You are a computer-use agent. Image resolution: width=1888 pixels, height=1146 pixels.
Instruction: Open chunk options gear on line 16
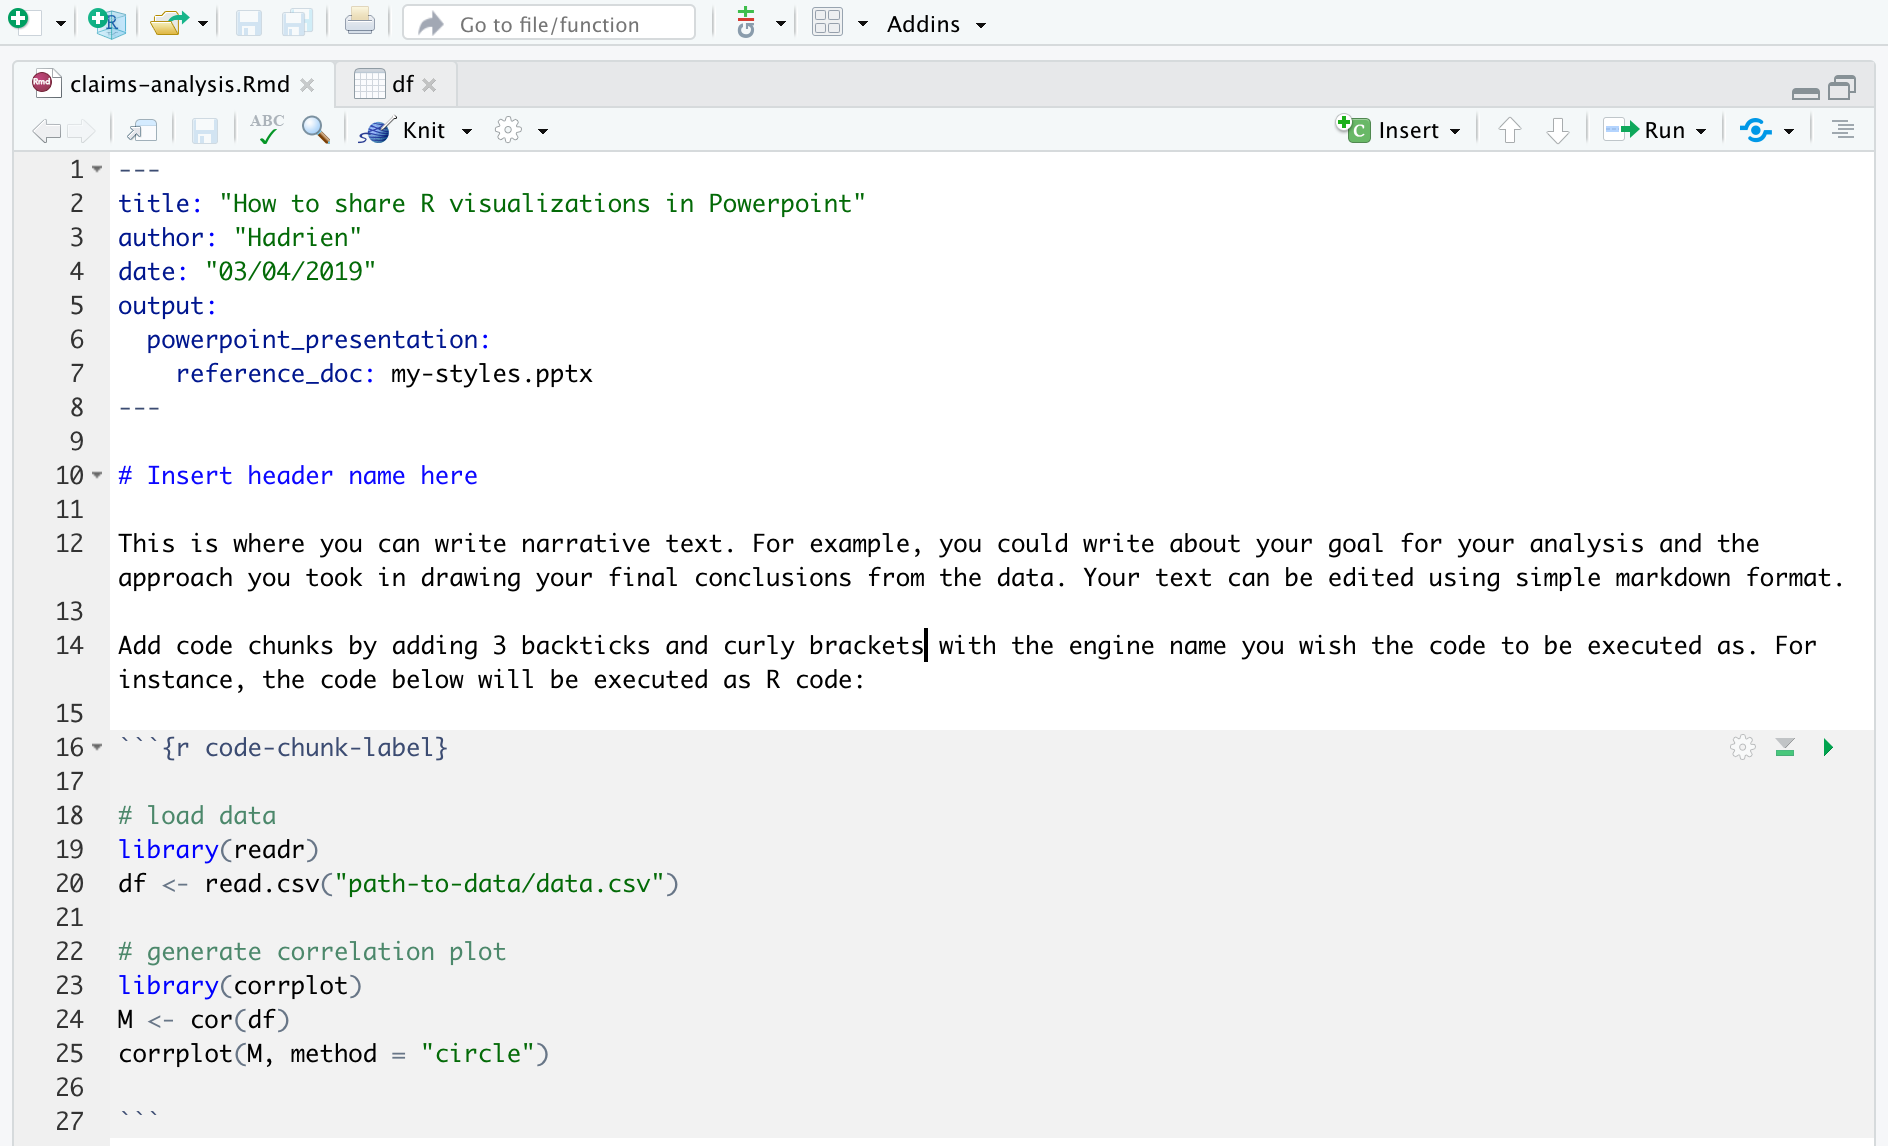click(x=1742, y=748)
